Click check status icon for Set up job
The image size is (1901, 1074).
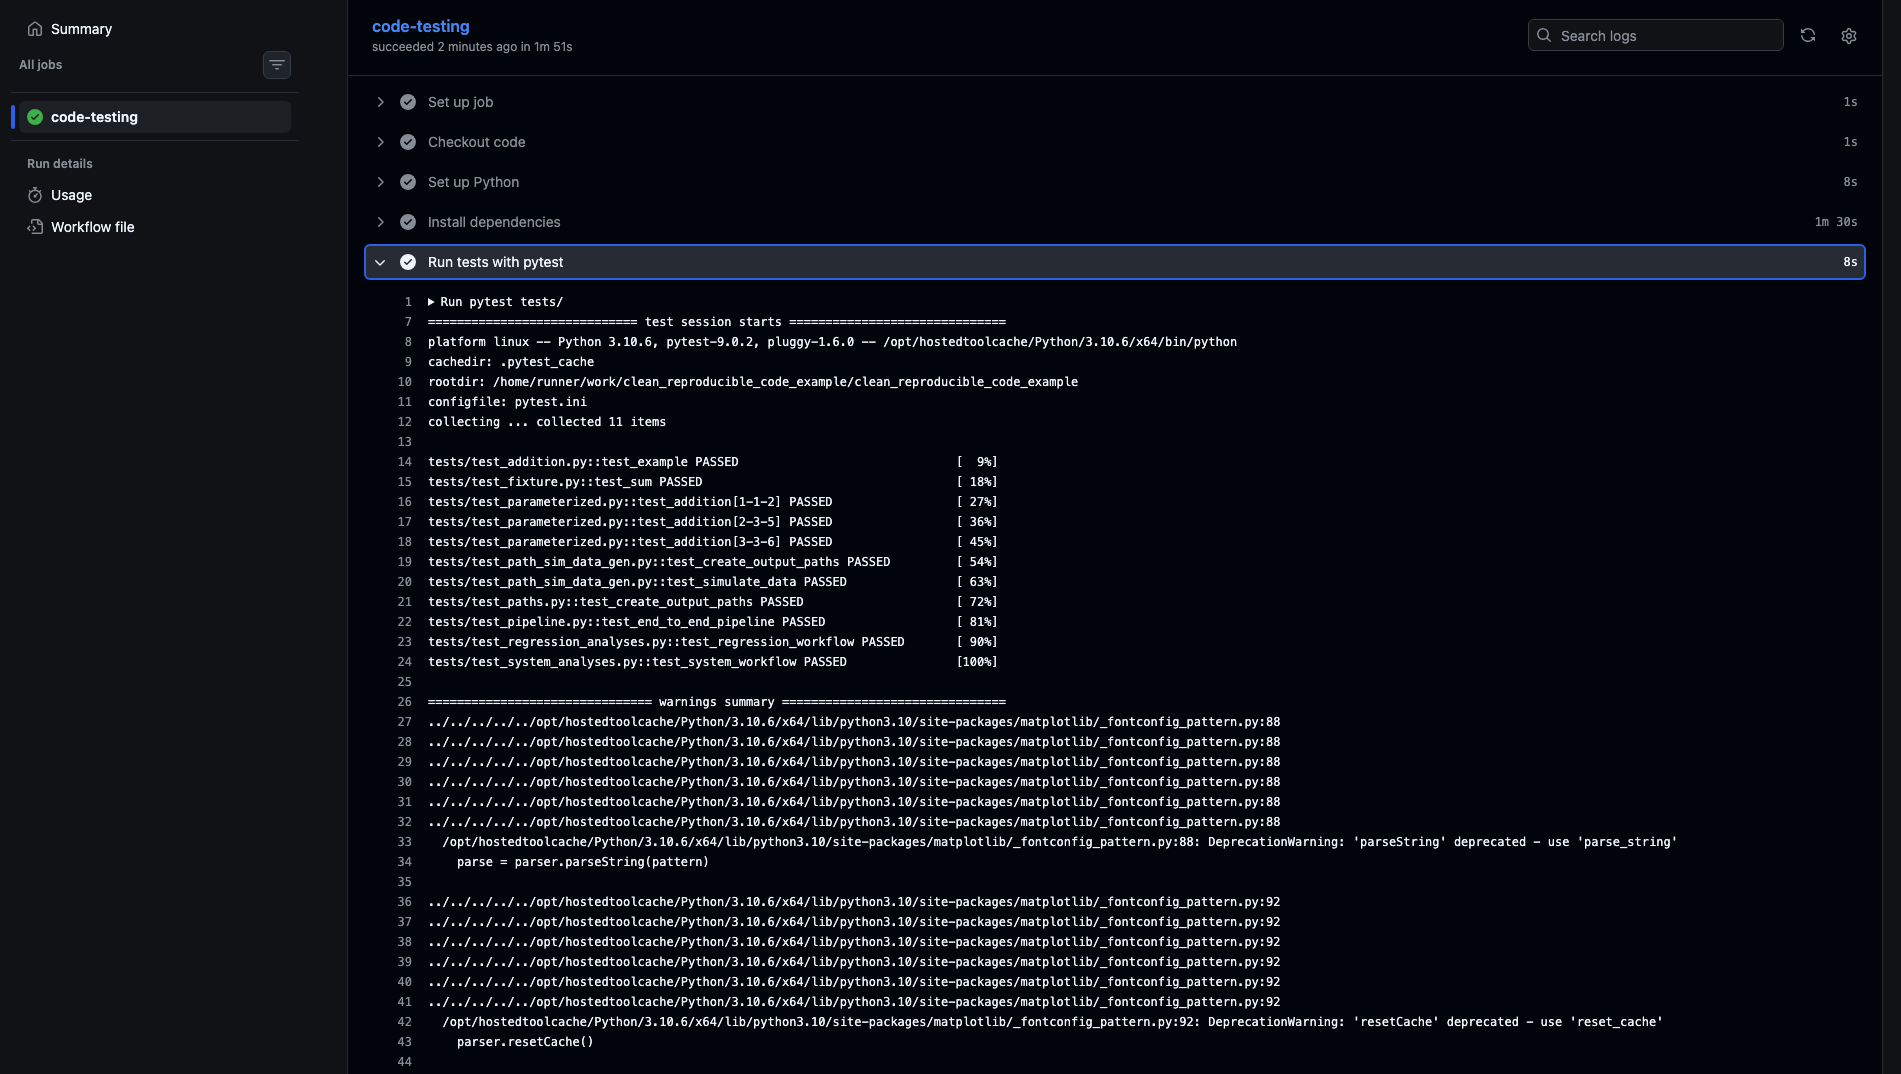click(x=408, y=102)
